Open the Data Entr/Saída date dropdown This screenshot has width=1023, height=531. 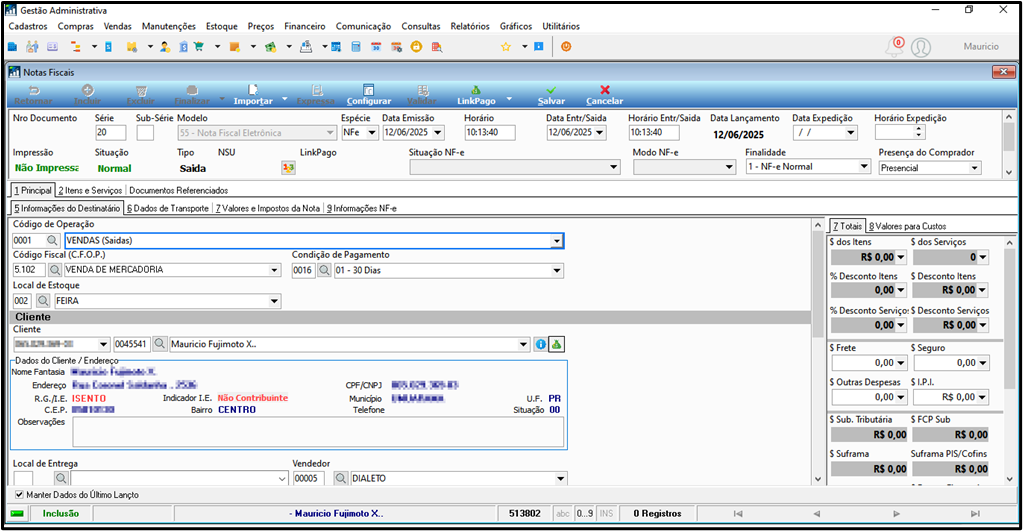tap(600, 132)
